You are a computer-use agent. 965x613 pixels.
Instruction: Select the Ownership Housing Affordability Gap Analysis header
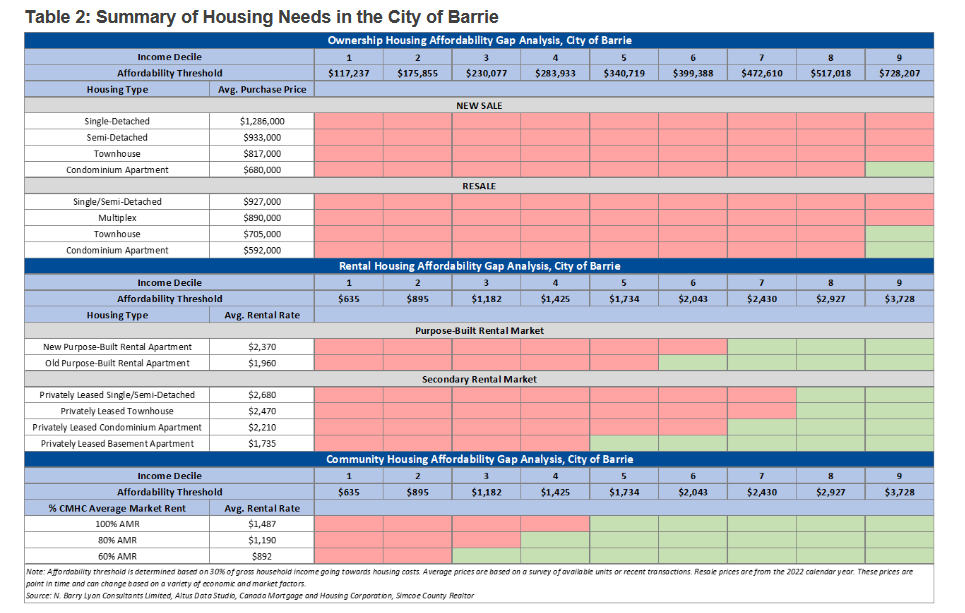point(479,40)
